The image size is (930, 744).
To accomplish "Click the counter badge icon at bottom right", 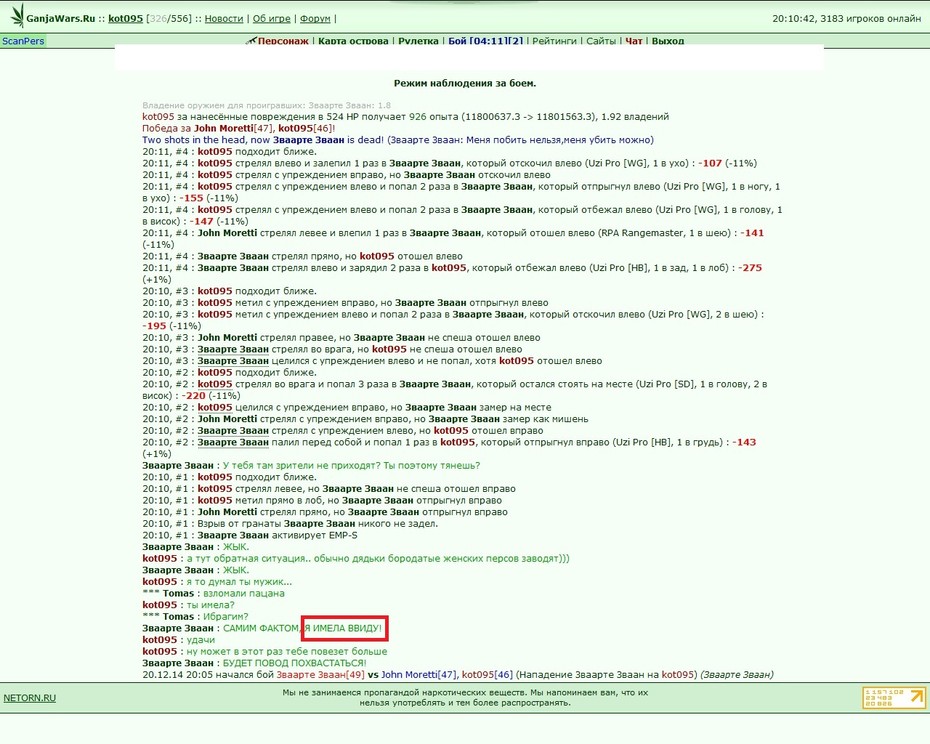I will [893, 698].
